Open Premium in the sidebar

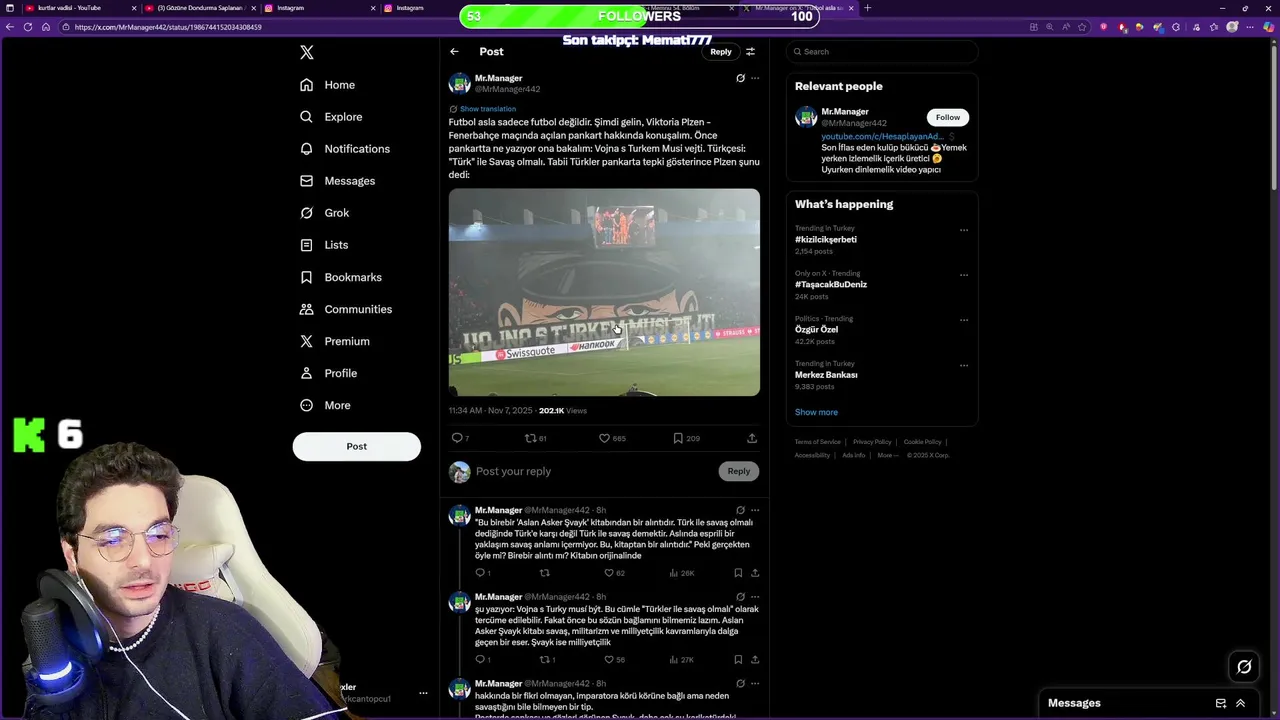click(335, 341)
